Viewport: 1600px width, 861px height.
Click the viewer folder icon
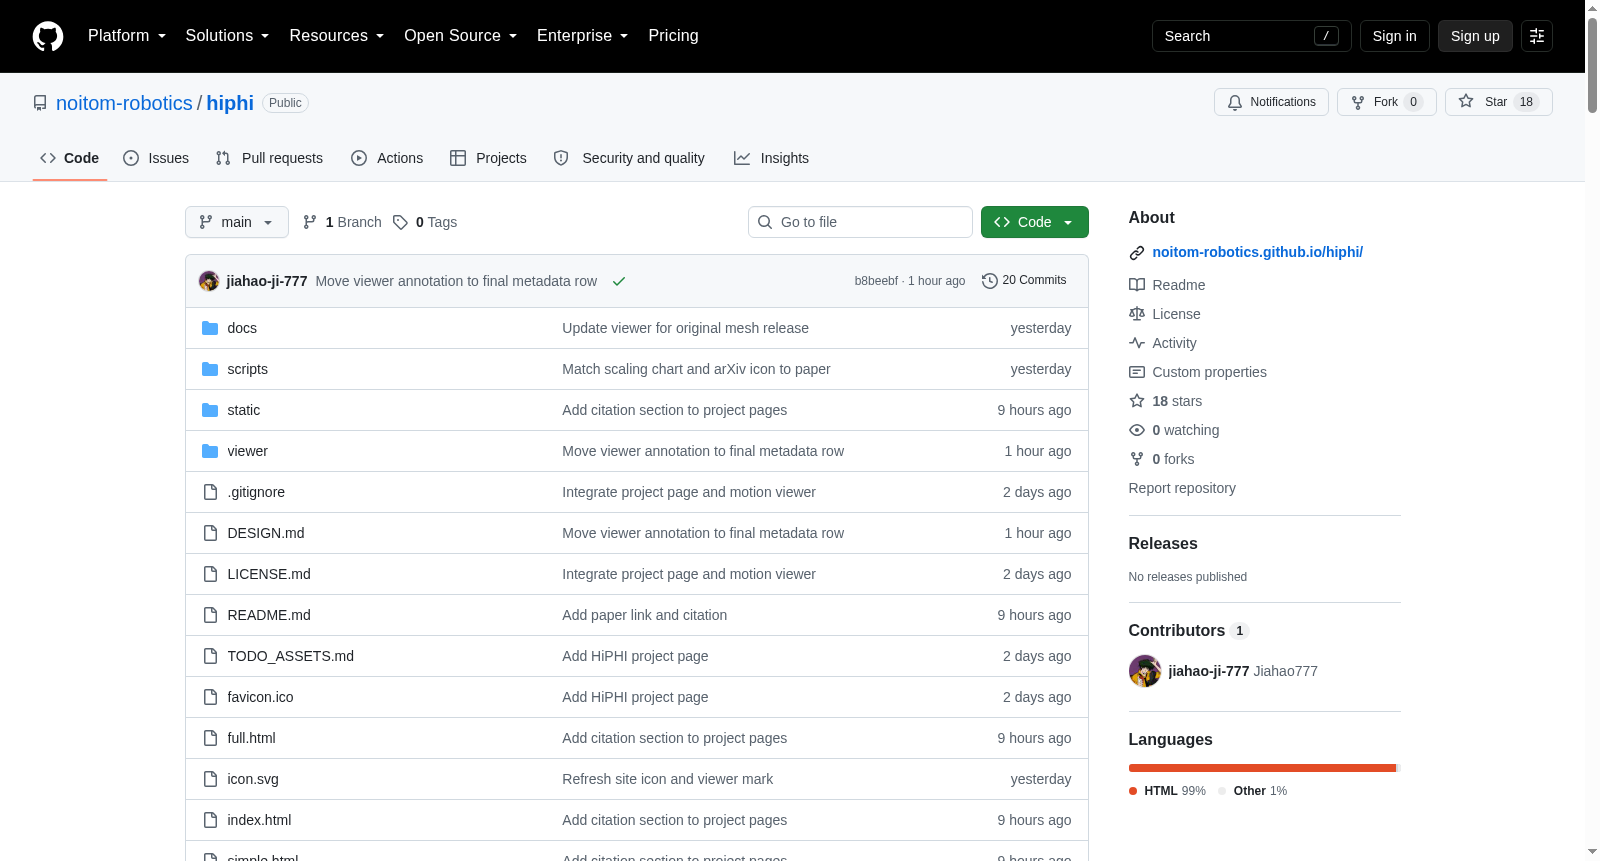(x=210, y=451)
